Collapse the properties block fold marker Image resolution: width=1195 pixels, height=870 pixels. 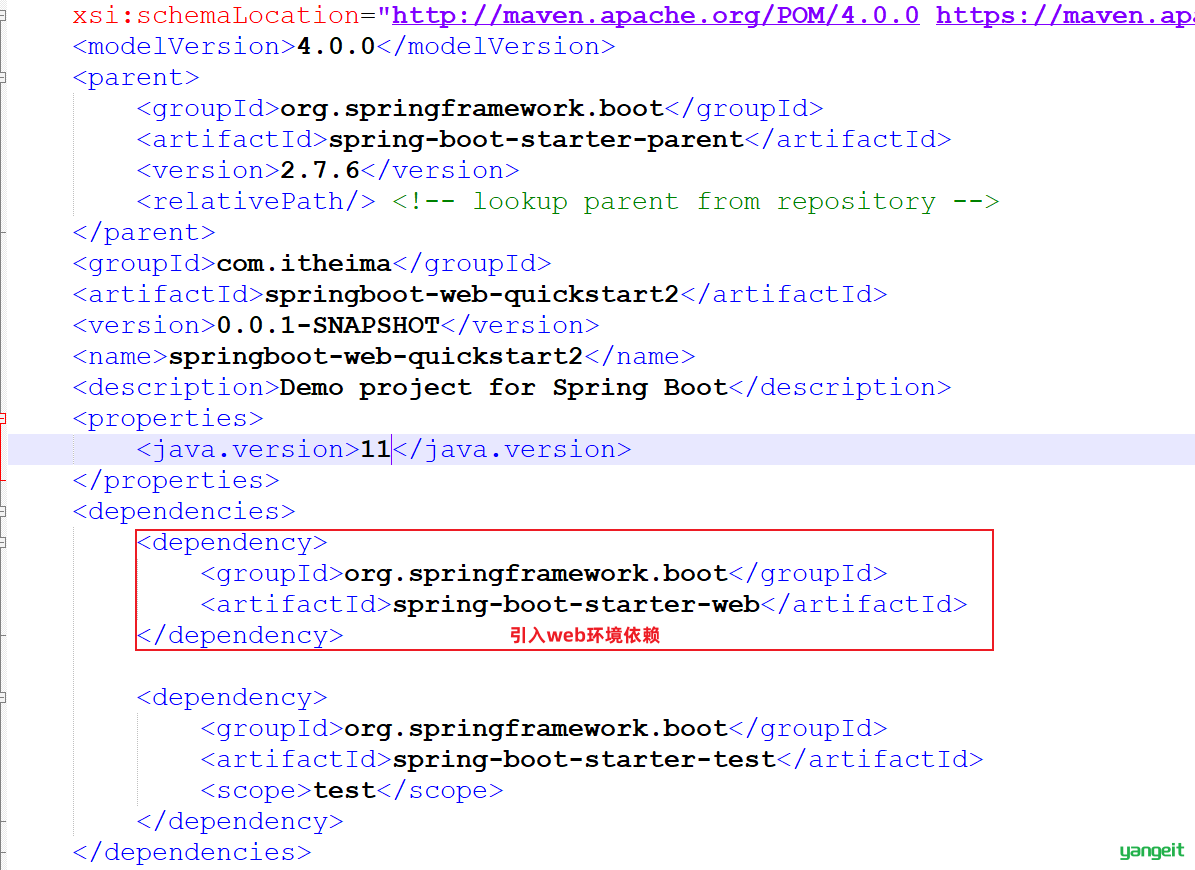[2, 418]
